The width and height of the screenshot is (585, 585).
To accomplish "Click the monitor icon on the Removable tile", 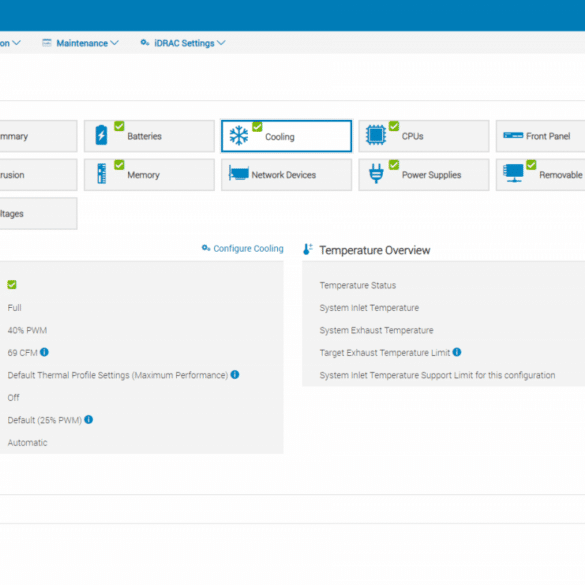I will pyautogui.click(x=513, y=173).
